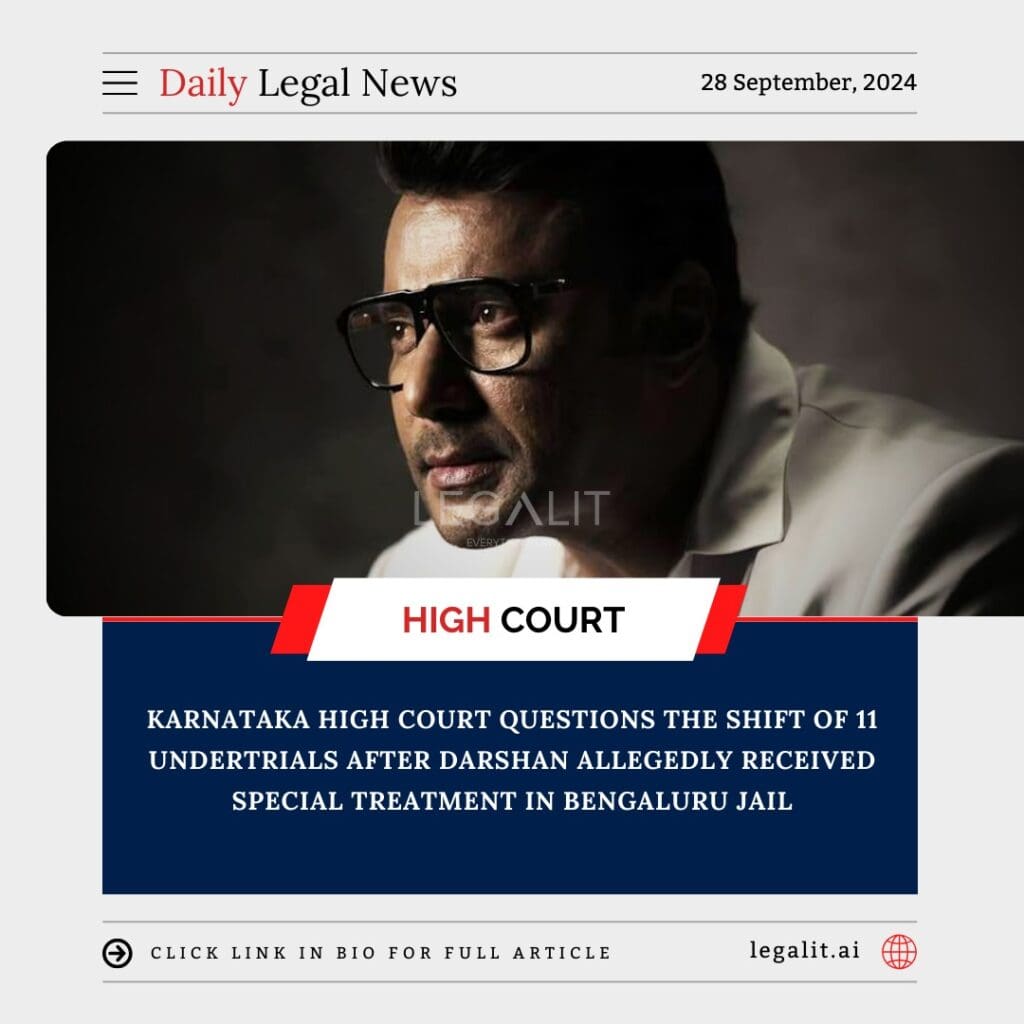Click the red word 'Daily' in title
Image resolution: width=1024 pixels, height=1024 pixels.
pyautogui.click(x=203, y=85)
